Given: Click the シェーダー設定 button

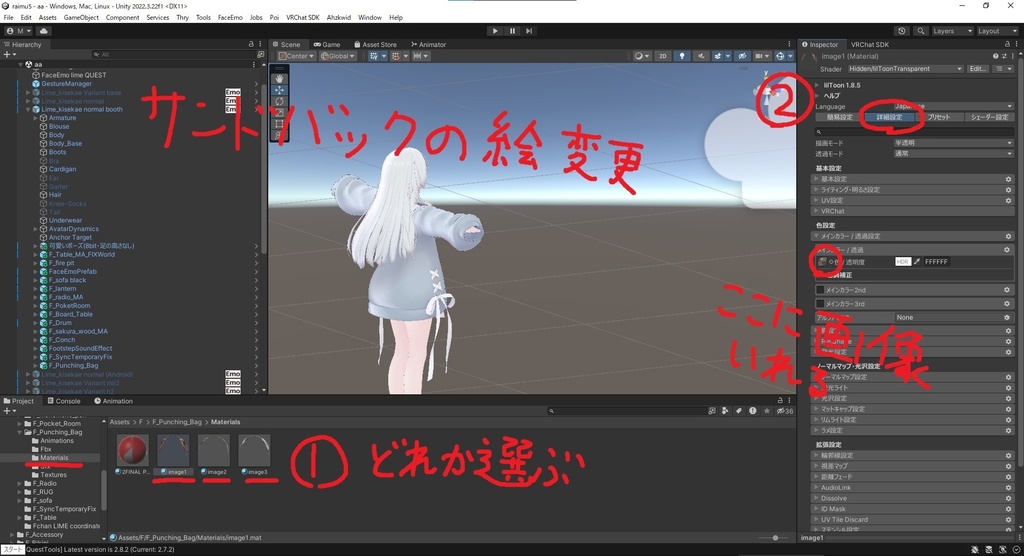Looking at the screenshot, I should pos(989,117).
